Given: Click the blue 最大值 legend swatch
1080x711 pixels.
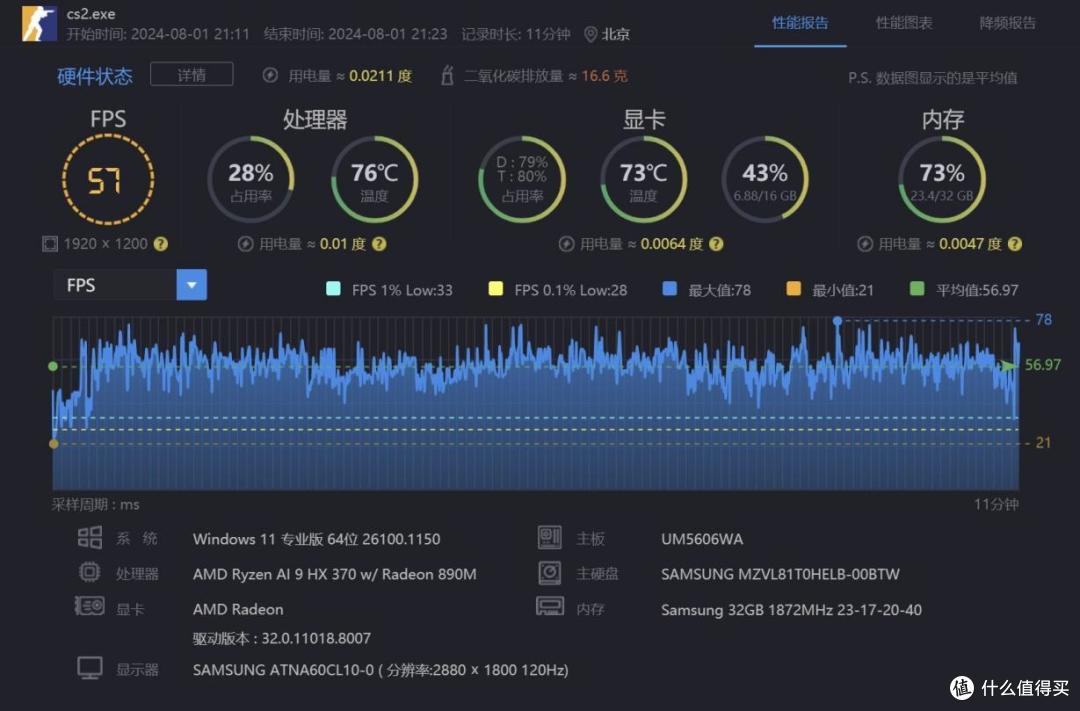Looking at the screenshot, I should pyautogui.click(x=669, y=289).
